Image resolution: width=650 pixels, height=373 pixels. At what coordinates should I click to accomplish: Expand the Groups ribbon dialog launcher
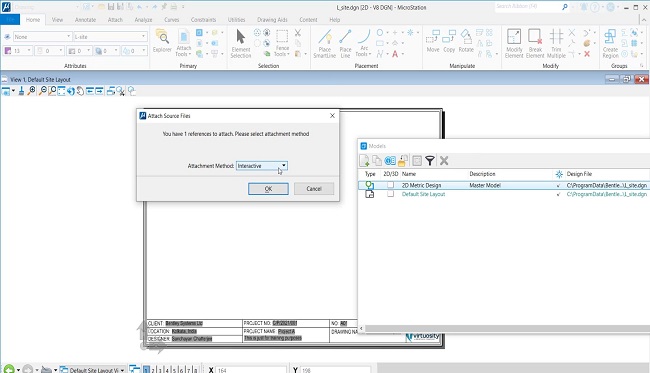click(642, 65)
